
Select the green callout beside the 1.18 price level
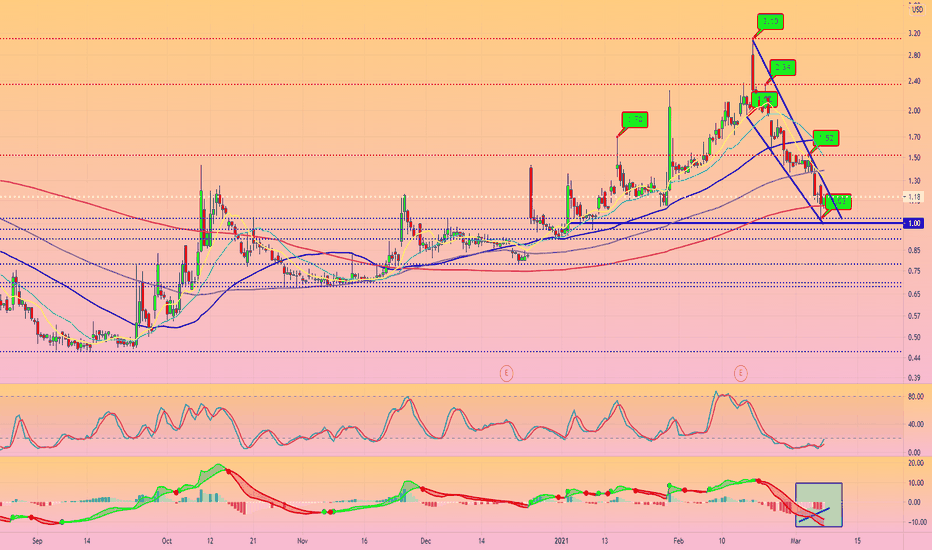coord(839,202)
